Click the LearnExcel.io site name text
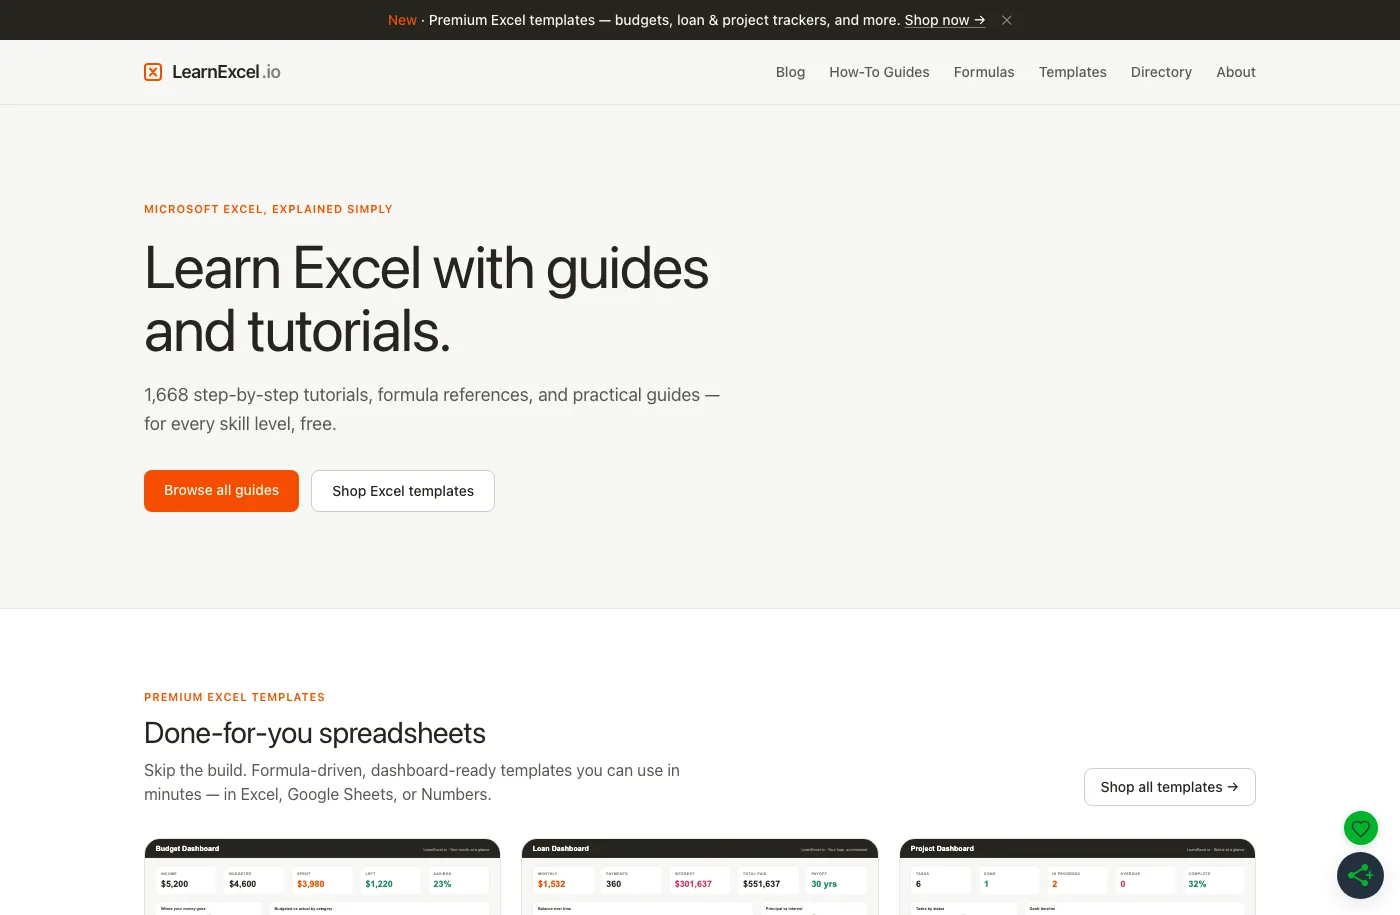 pyautogui.click(x=226, y=72)
